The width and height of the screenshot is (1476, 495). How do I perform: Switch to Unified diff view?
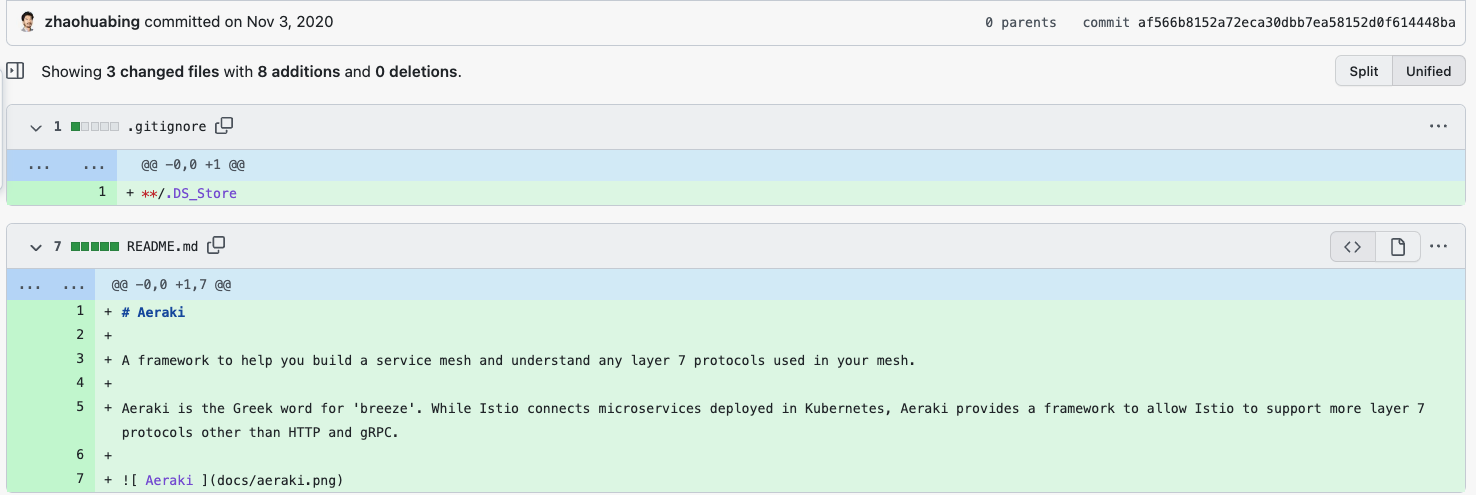point(1428,71)
